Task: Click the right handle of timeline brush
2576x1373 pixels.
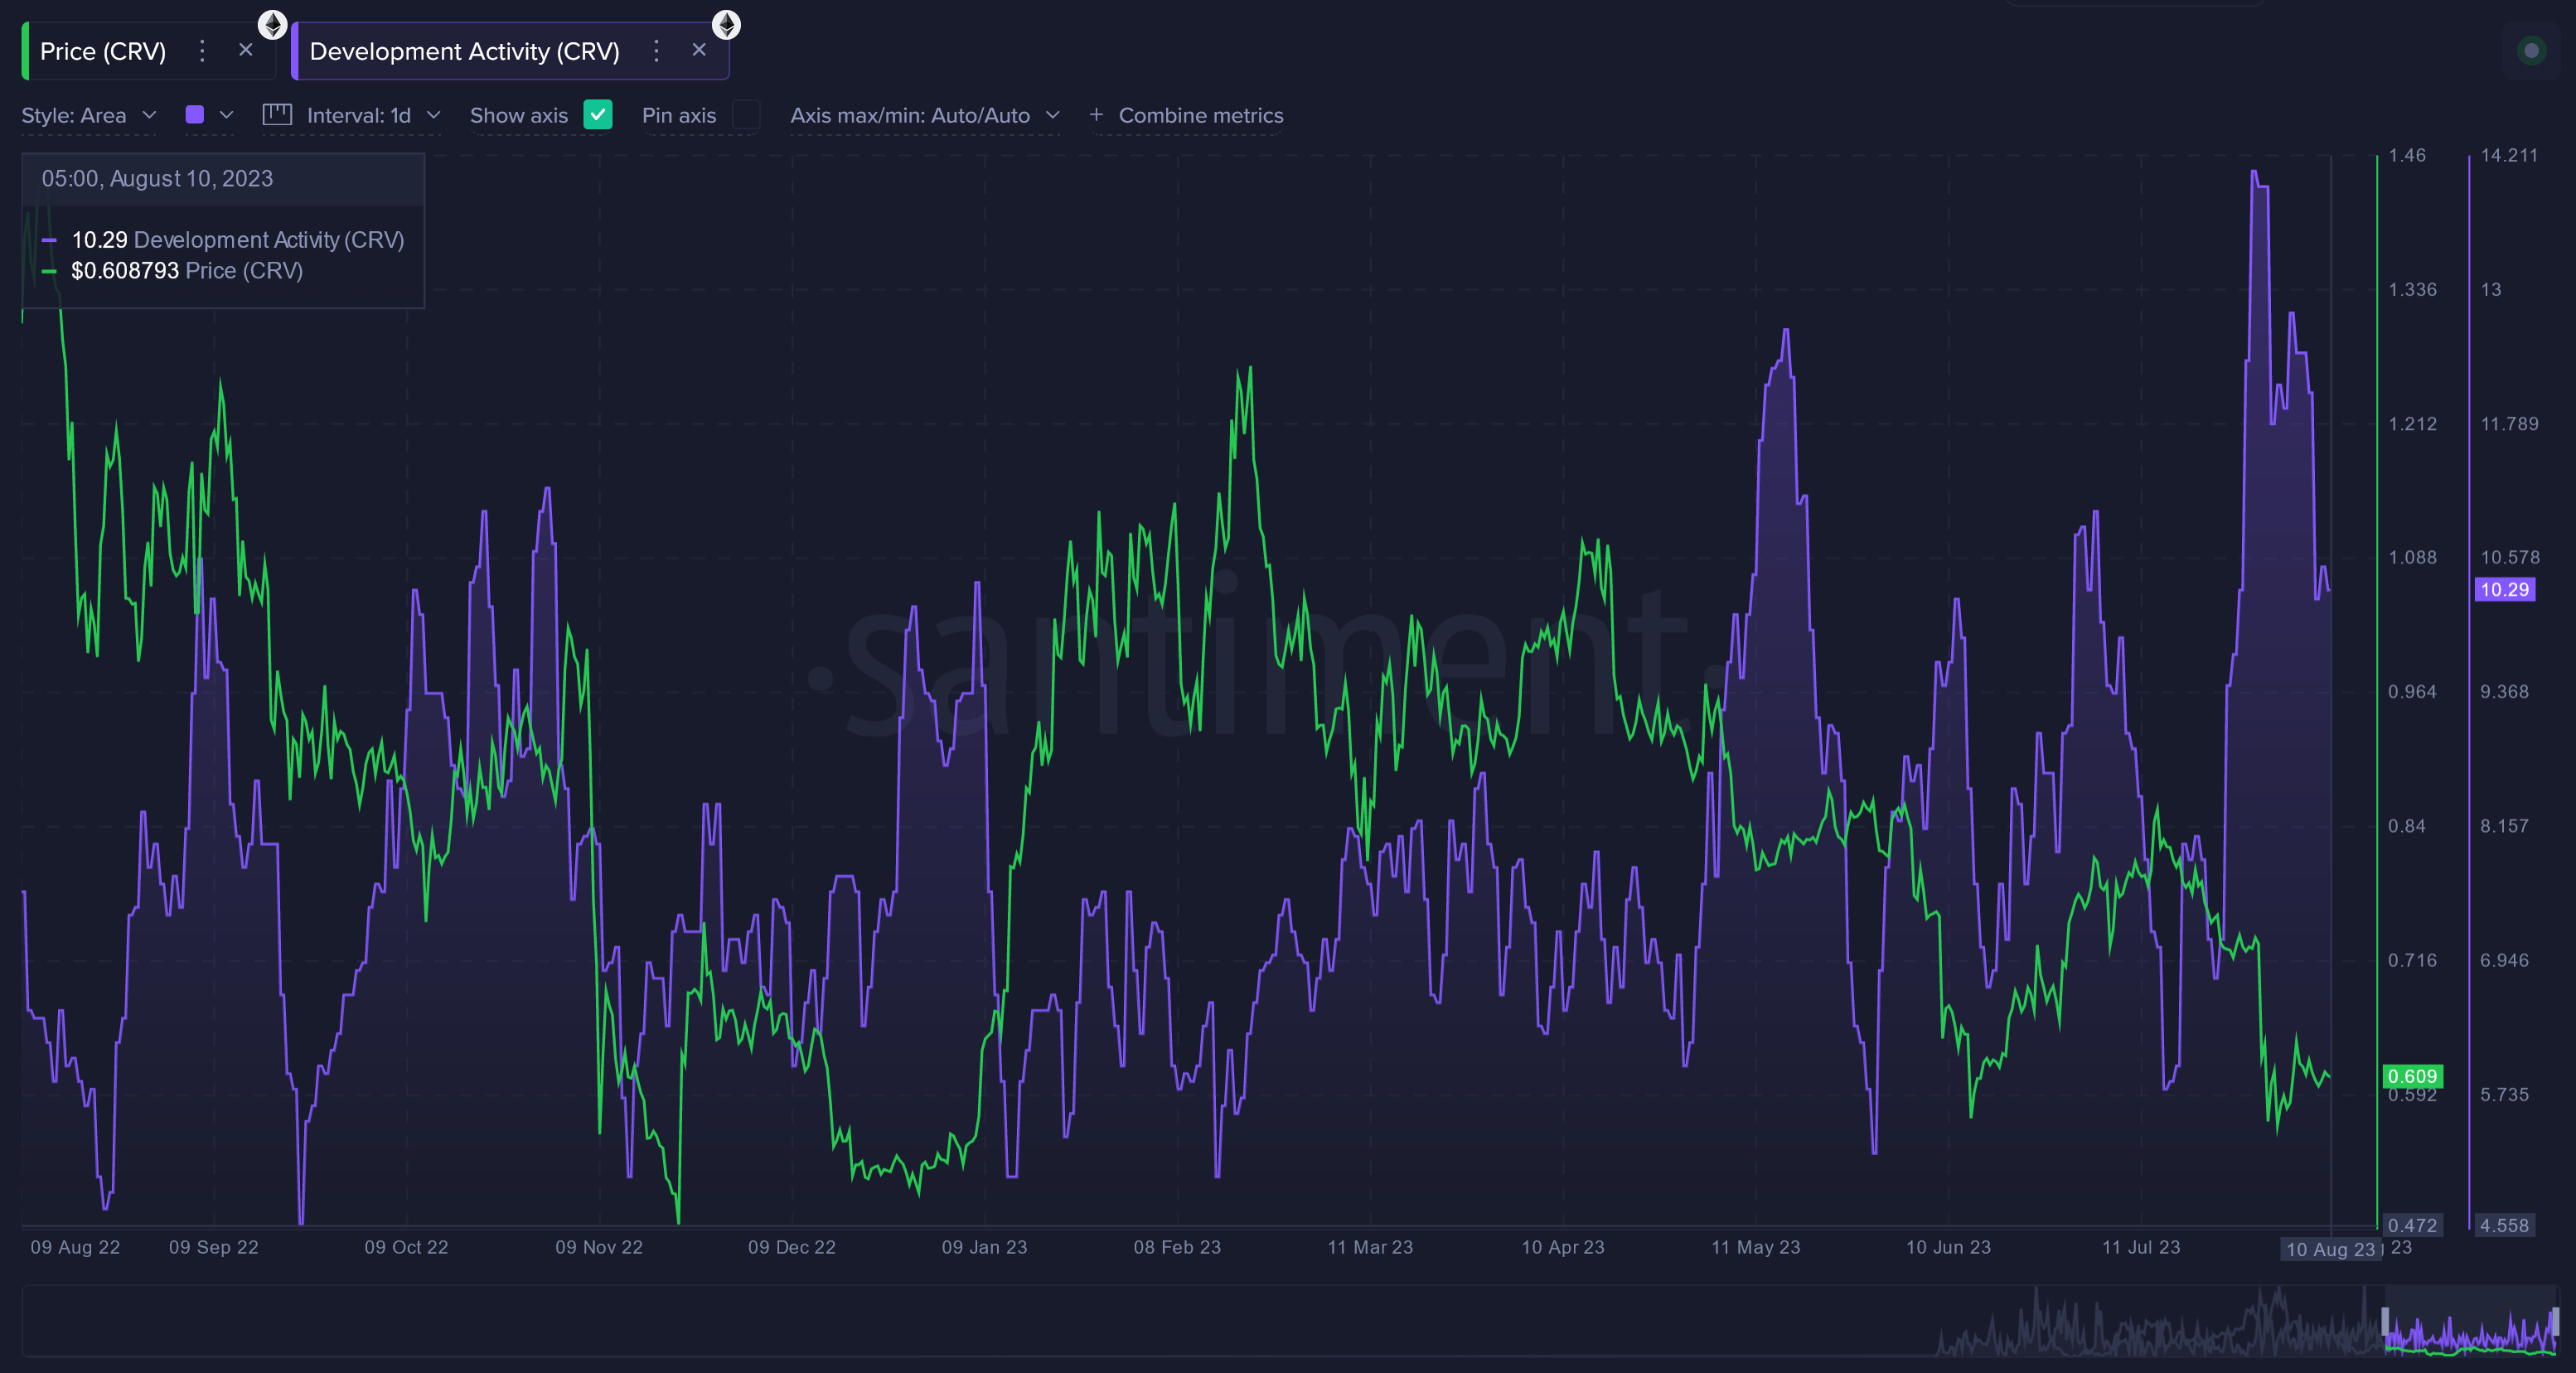Action: coord(2555,1322)
